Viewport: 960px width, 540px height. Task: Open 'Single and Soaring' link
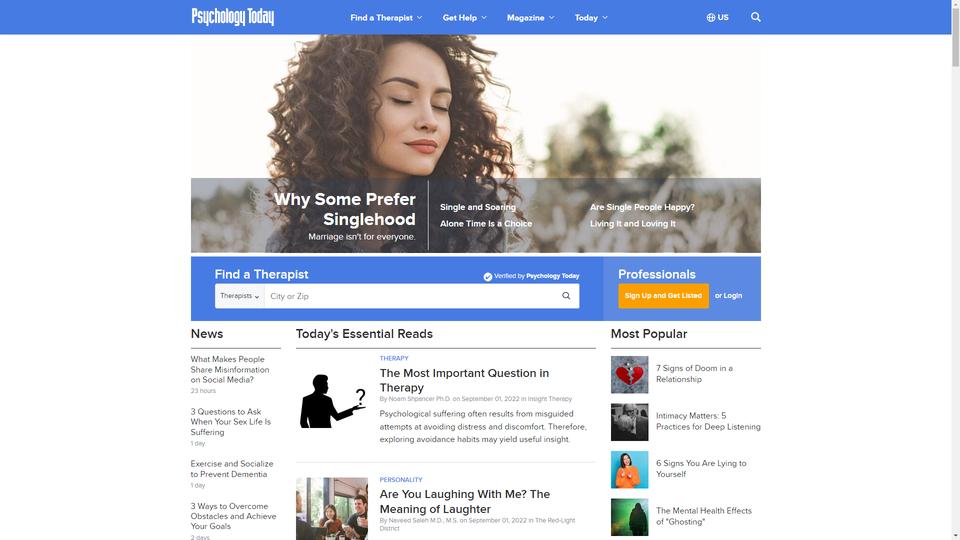(x=478, y=207)
